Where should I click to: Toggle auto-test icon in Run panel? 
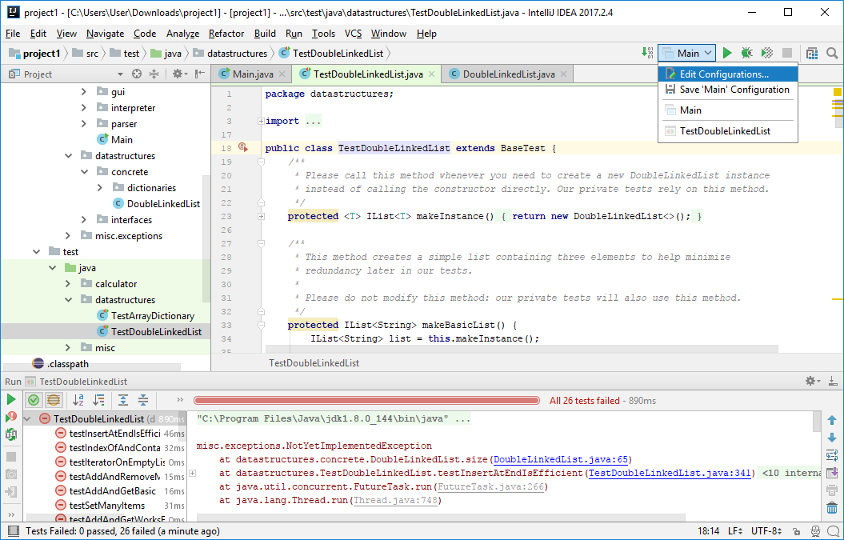pos(11,434)
